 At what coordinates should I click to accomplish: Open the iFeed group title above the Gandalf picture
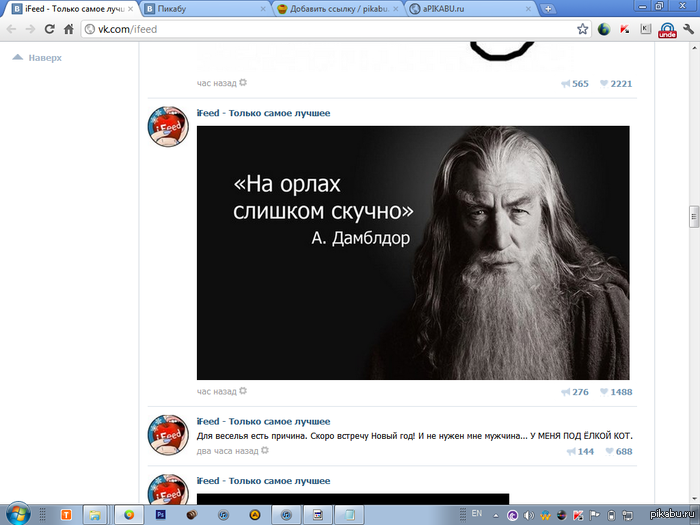(263, 113)
